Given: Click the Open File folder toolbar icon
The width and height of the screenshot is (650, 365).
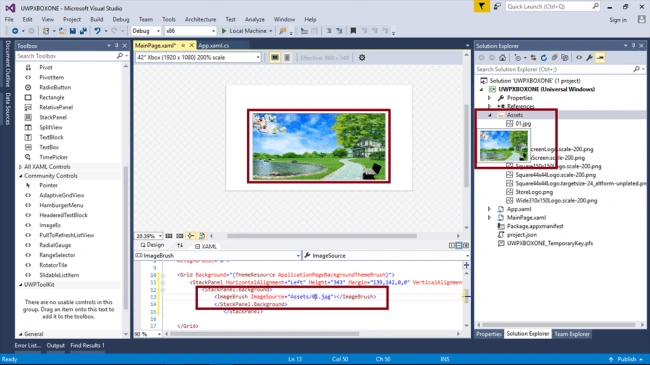Looking at the screenshot, I should coord(62,31).
